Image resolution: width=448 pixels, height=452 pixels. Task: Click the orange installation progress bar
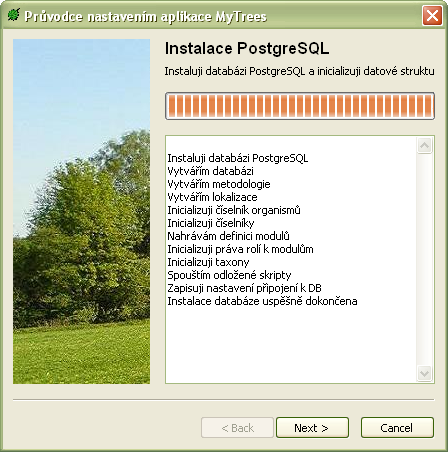click(300, 106)
